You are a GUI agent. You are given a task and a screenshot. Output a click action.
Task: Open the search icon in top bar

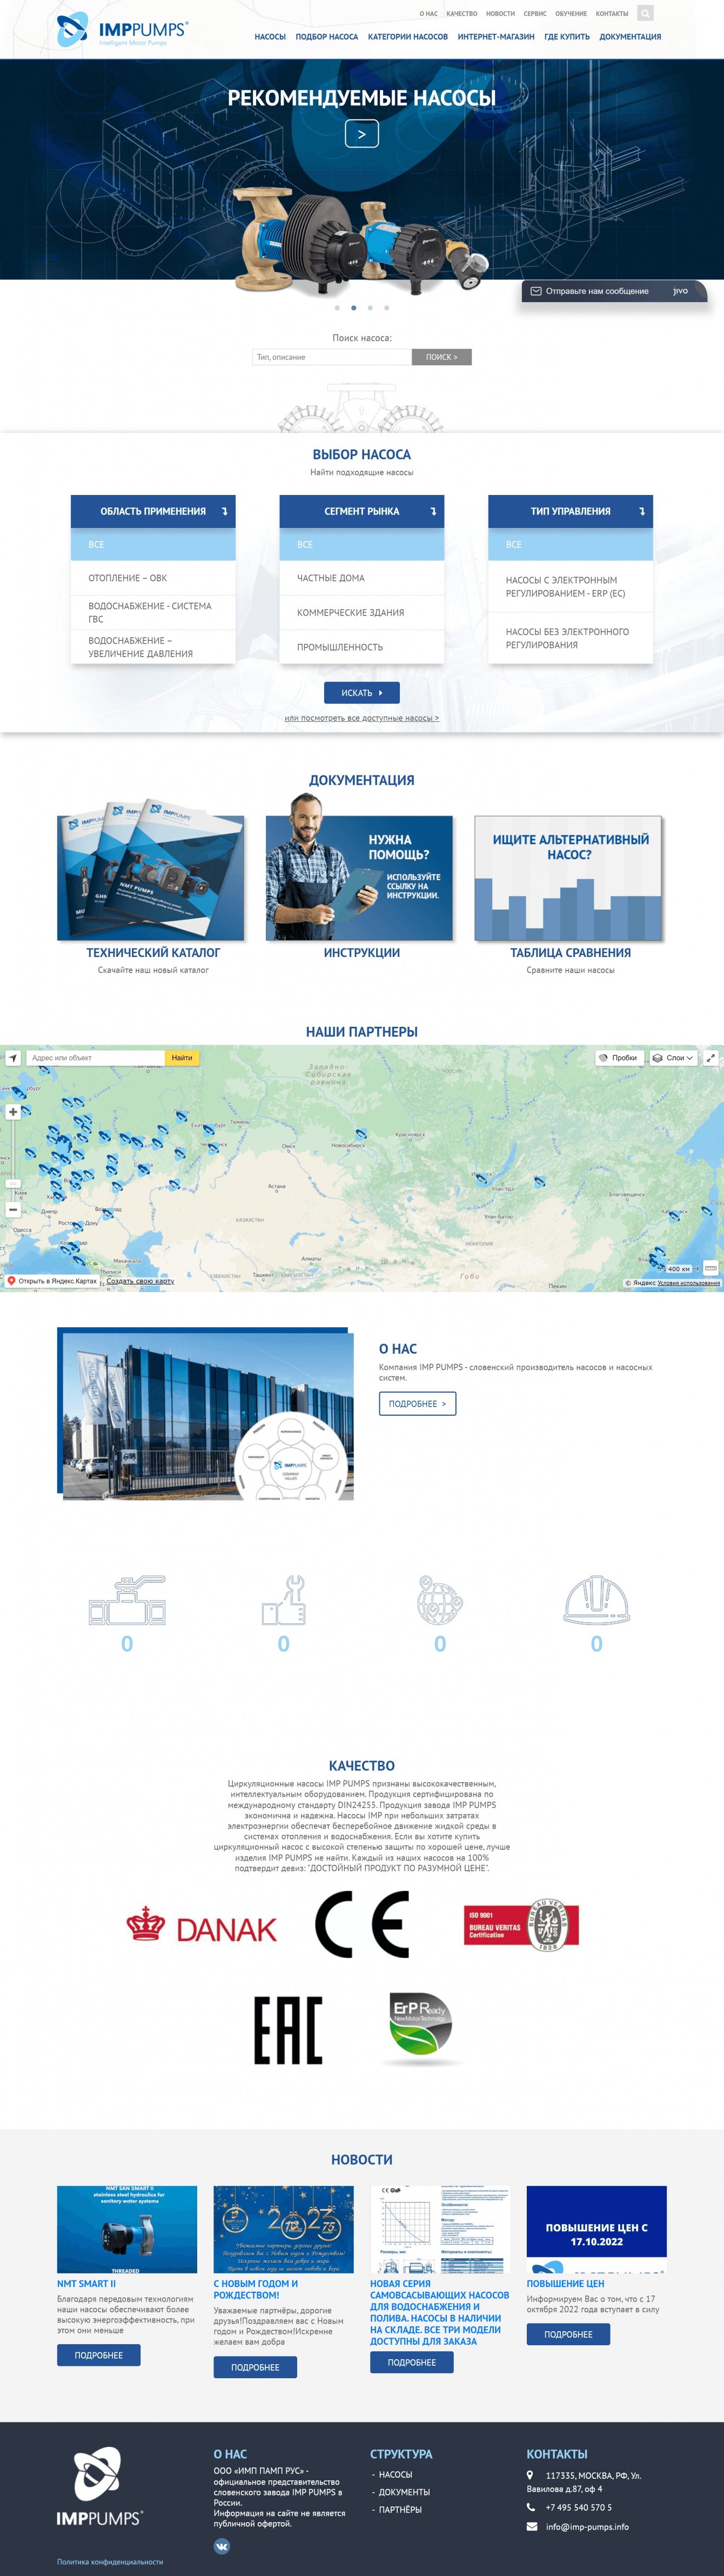coord(645,13)
